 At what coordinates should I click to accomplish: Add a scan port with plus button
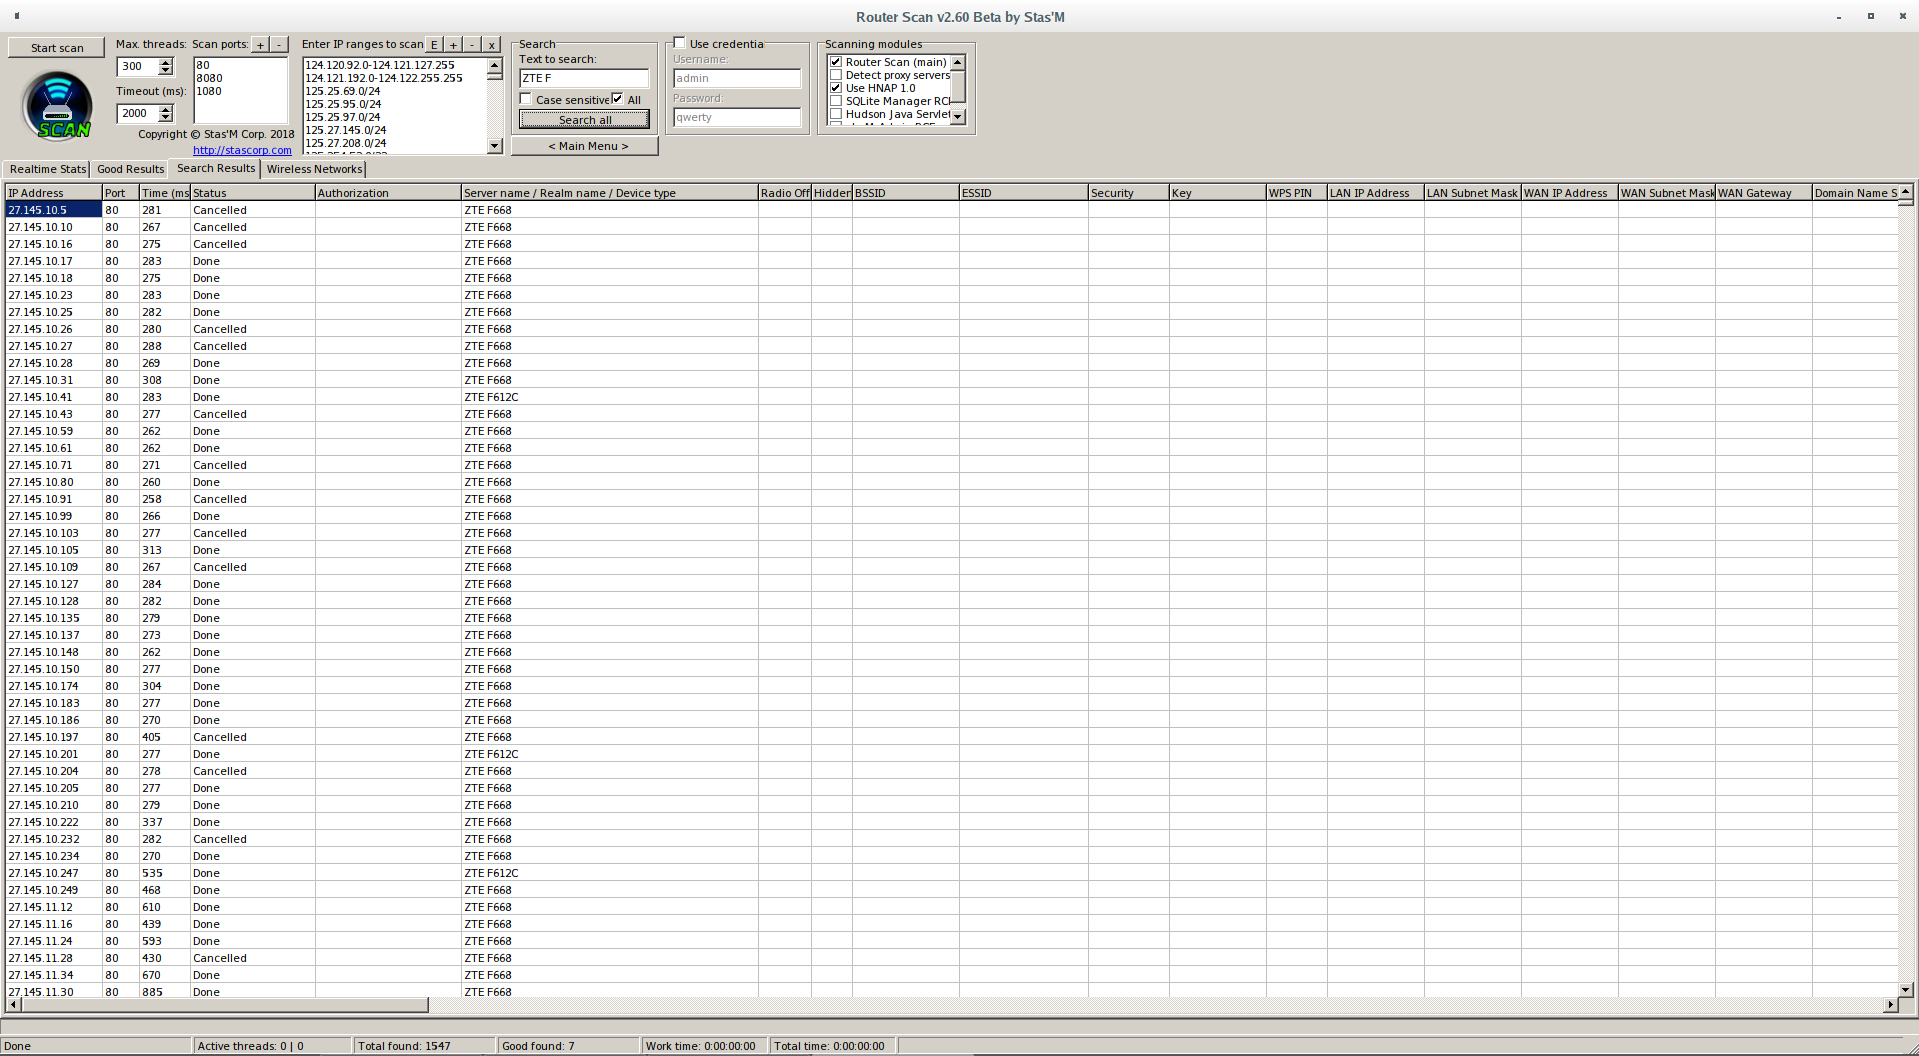click(261, 45)
